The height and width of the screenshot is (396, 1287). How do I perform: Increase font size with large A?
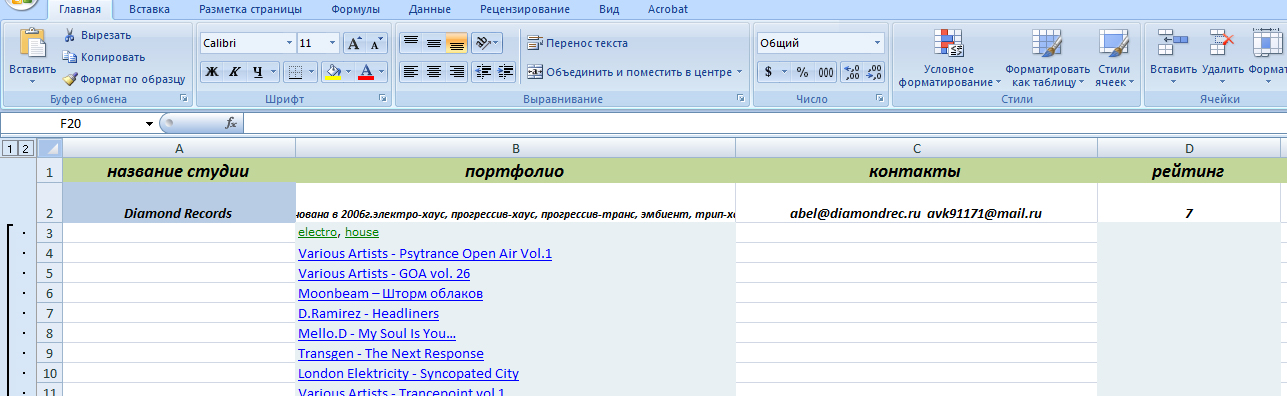[354, 43]
